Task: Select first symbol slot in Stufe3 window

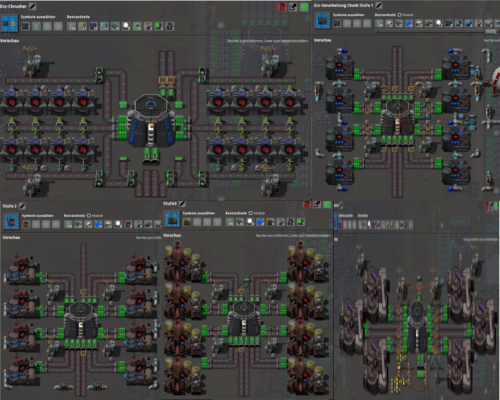Action: point(187,222)
